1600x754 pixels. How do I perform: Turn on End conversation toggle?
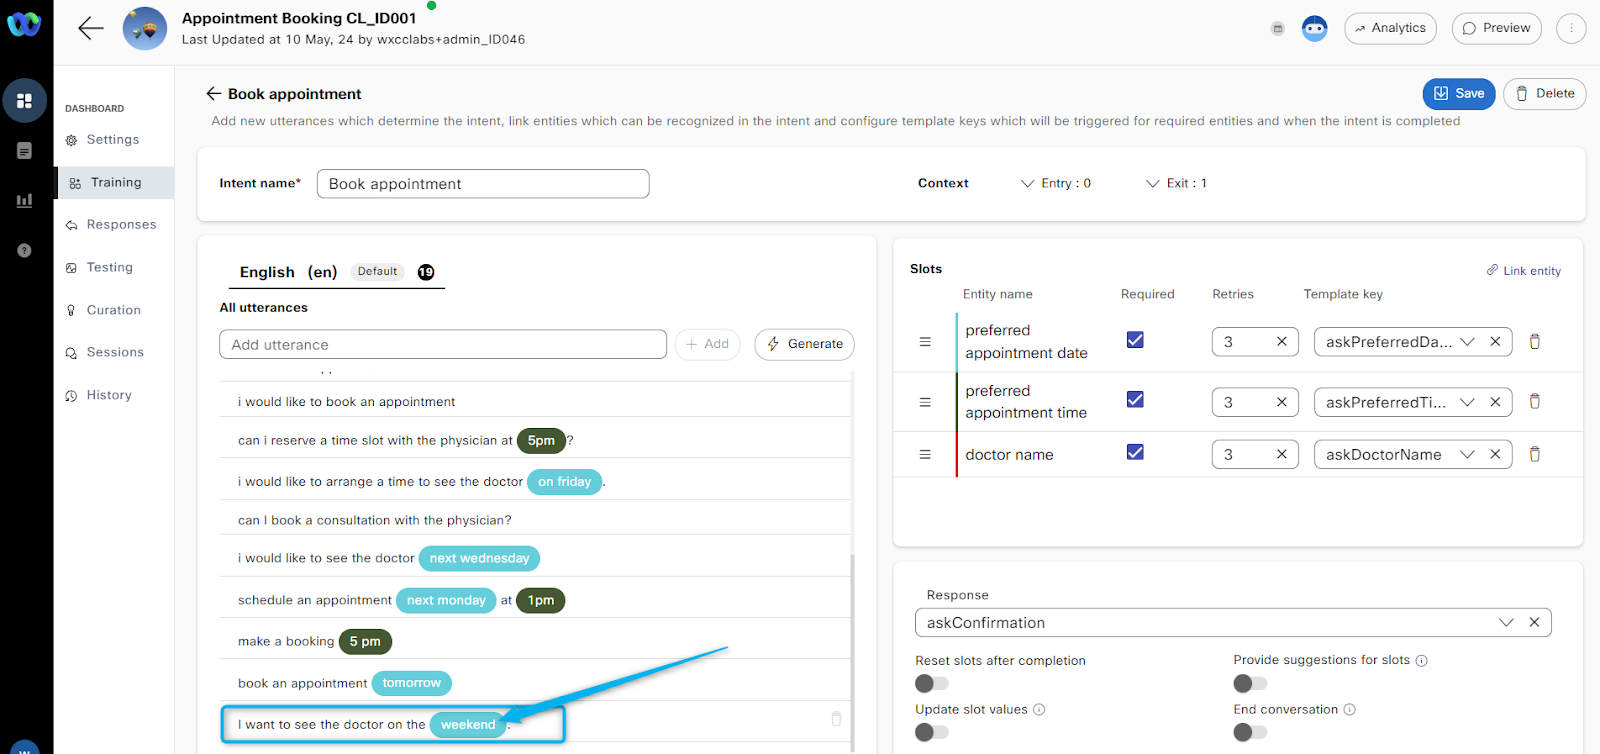pos(1249,732)
